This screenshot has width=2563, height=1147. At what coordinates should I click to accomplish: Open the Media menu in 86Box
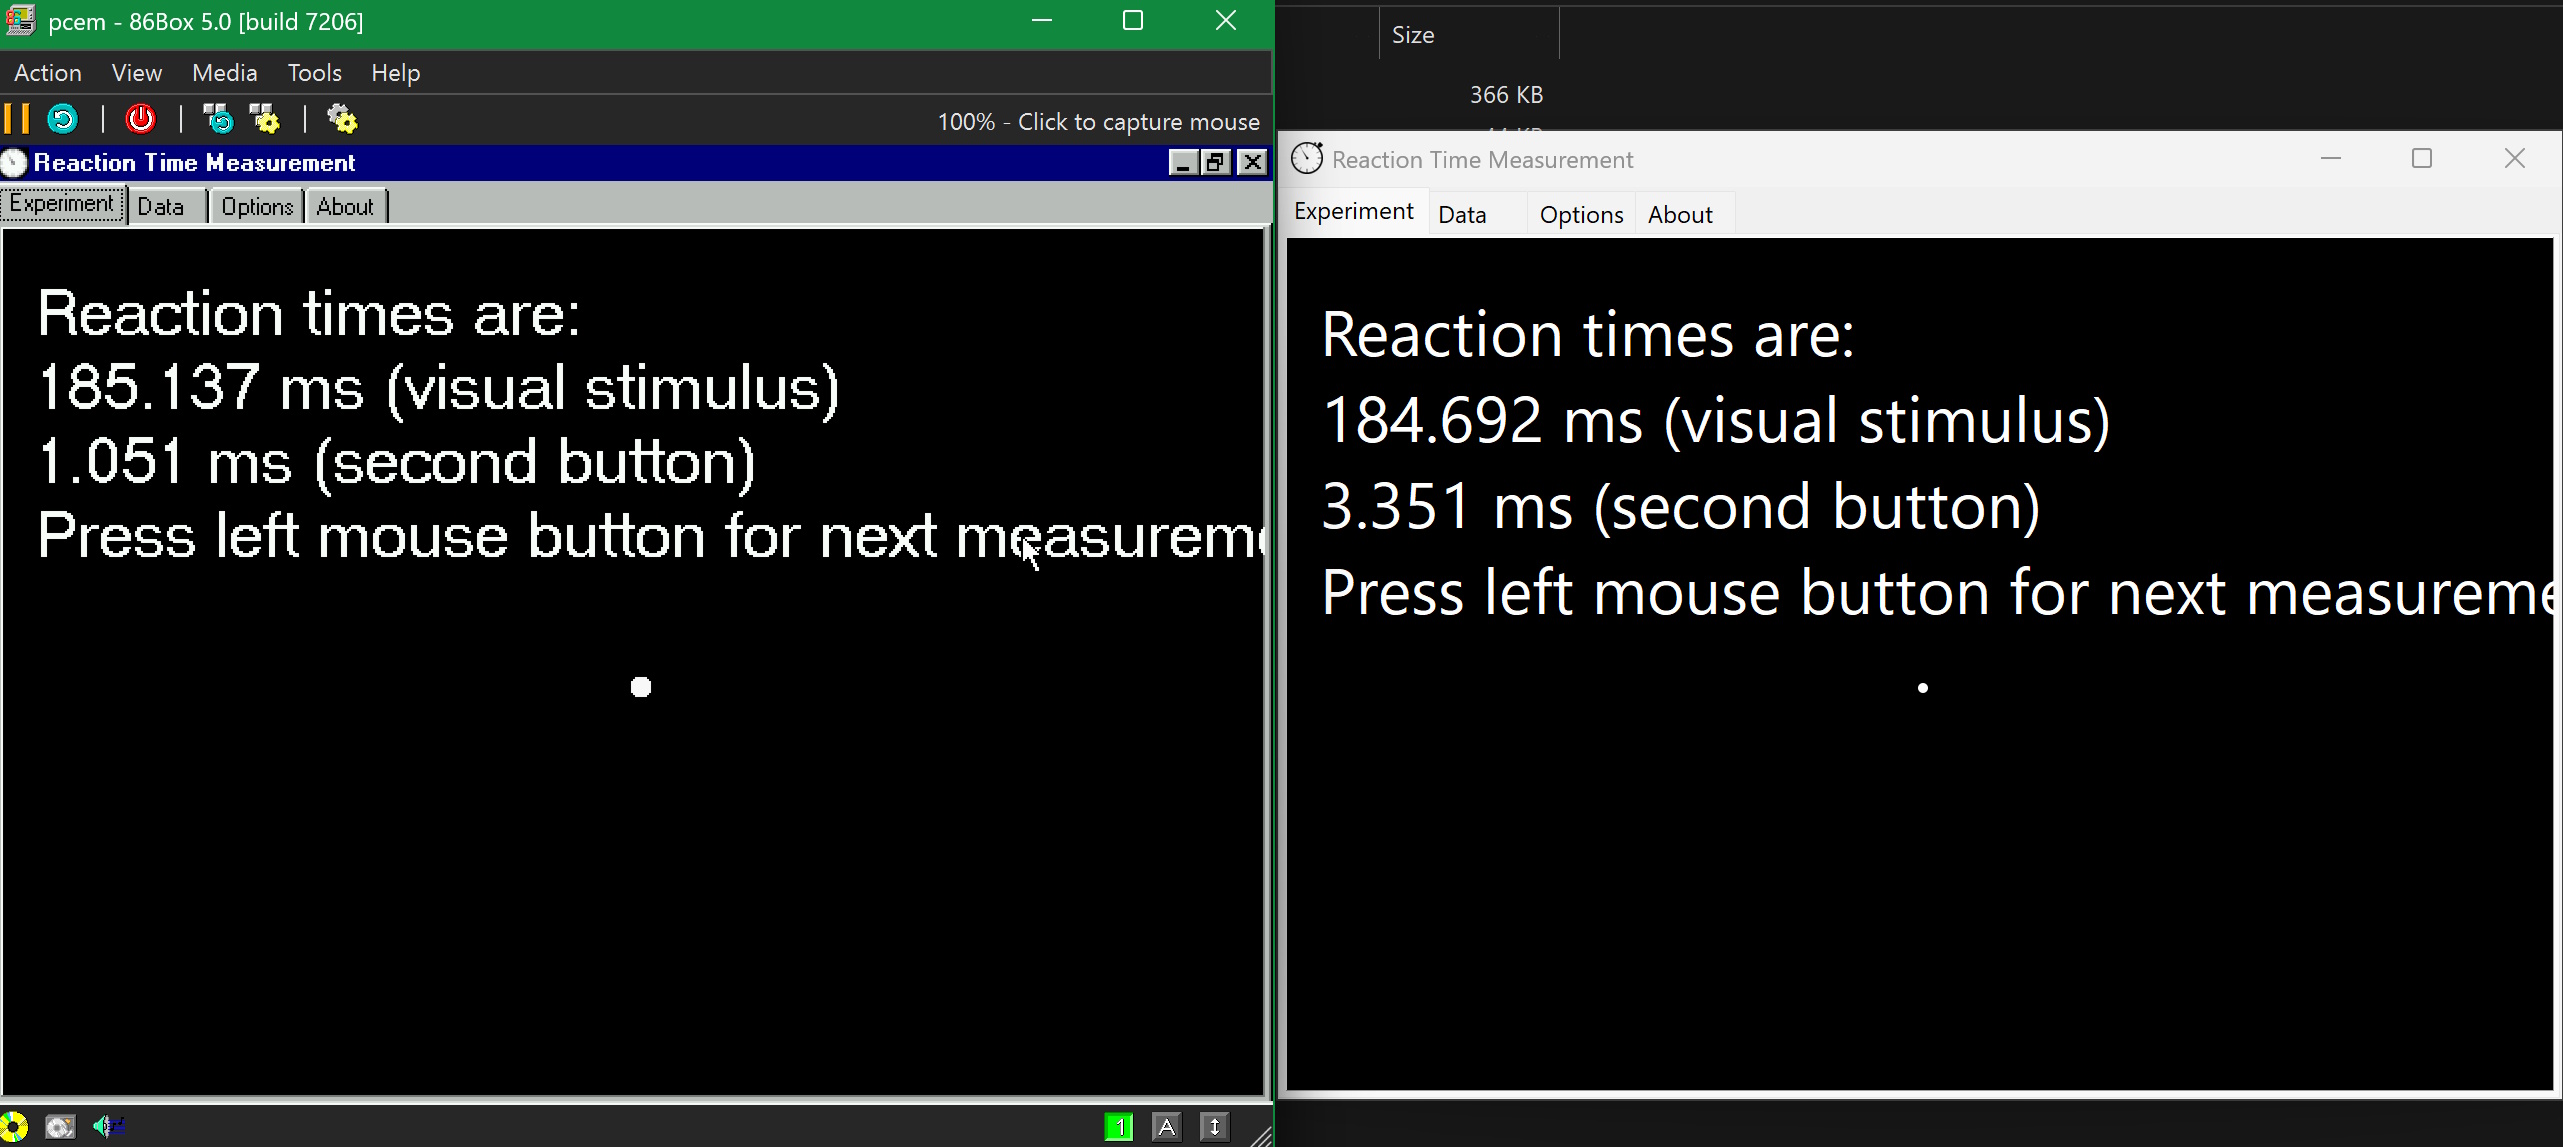click(x=225, y=73)
